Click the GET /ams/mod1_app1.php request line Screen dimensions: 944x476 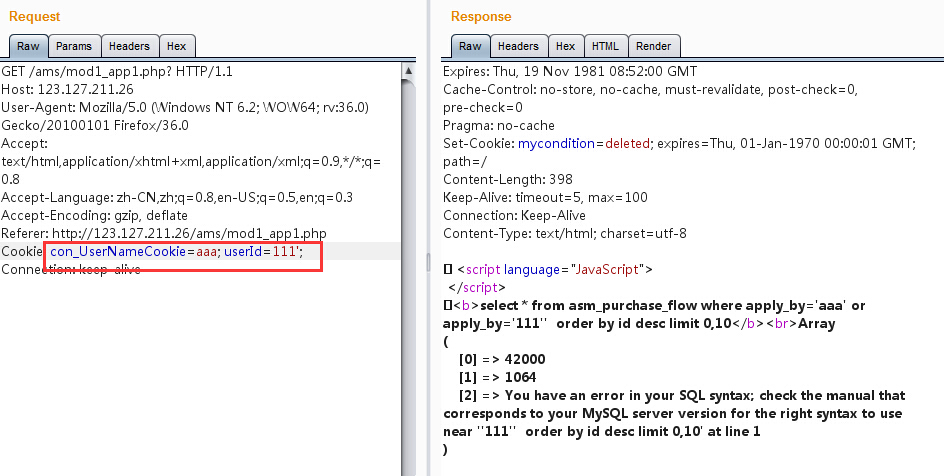coord(117,72)
